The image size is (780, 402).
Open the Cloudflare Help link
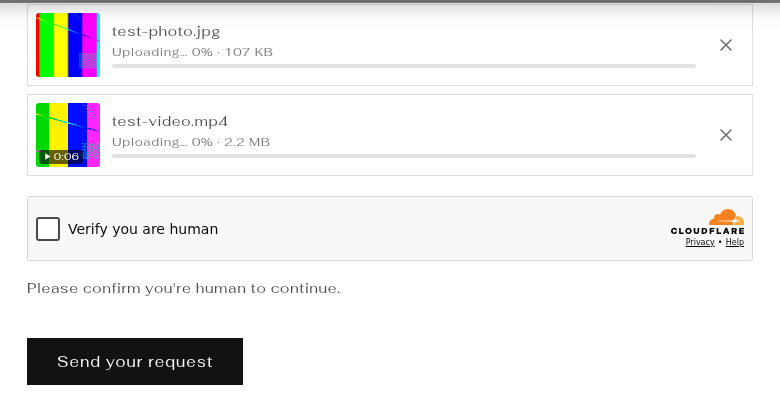point(735,242)
